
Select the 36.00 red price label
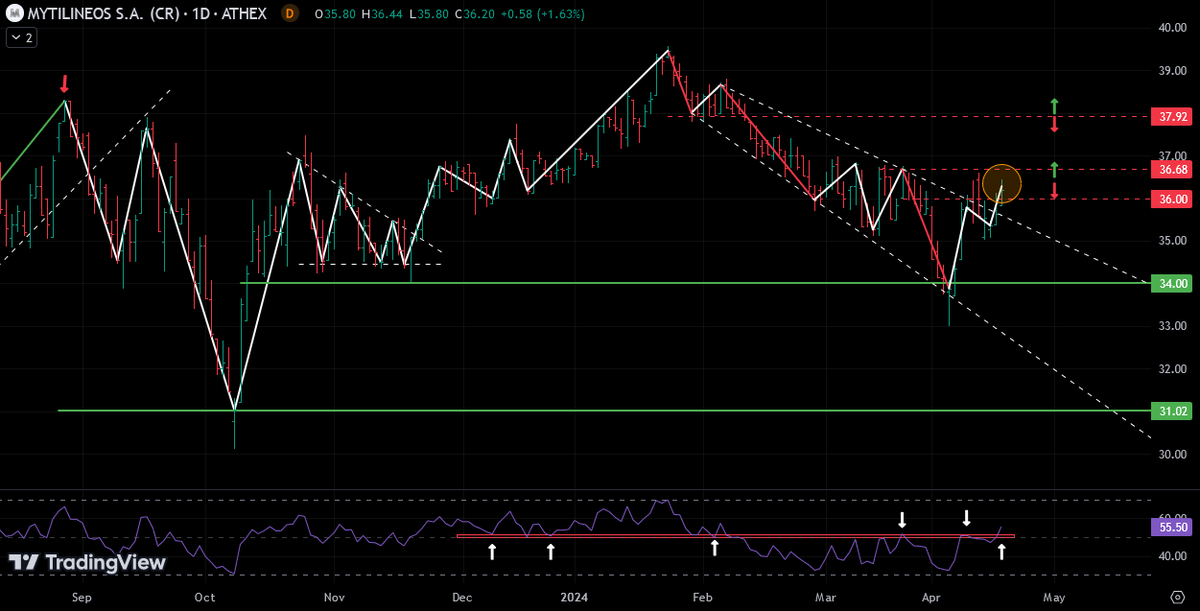[1169, 199]
